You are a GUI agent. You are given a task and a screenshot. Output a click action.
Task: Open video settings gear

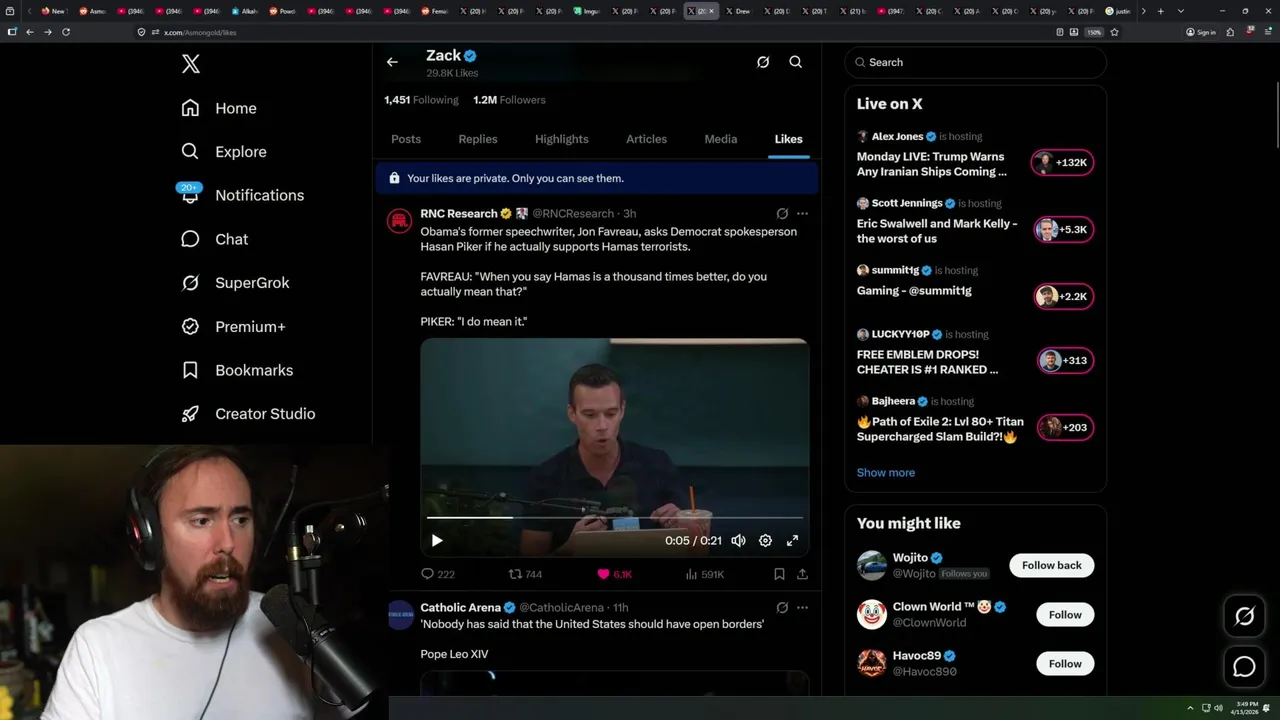click(x=765, y=541)
